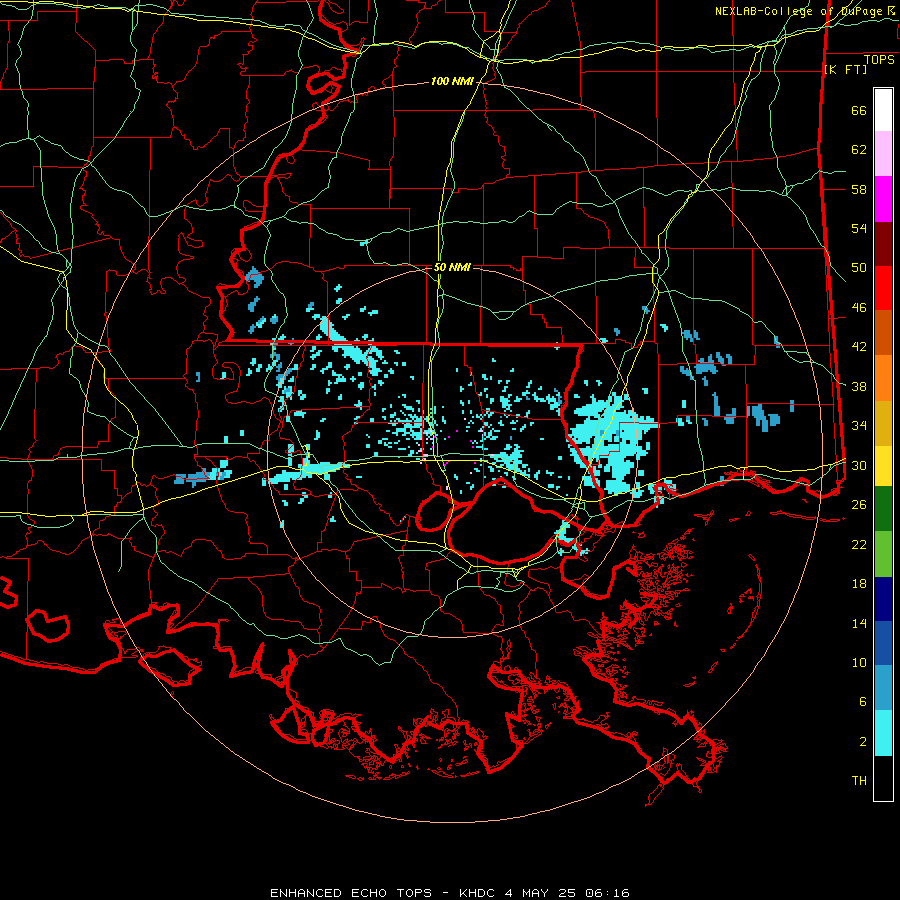Click the white 66 kft color swatch

coord(883,110)
